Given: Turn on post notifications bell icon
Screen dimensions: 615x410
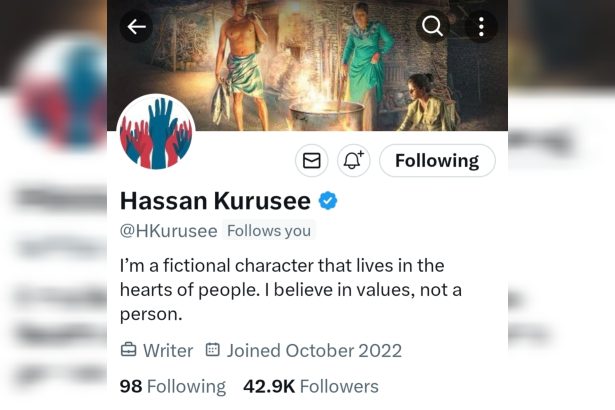Looking at the screenshot, I should coord(354,160).
